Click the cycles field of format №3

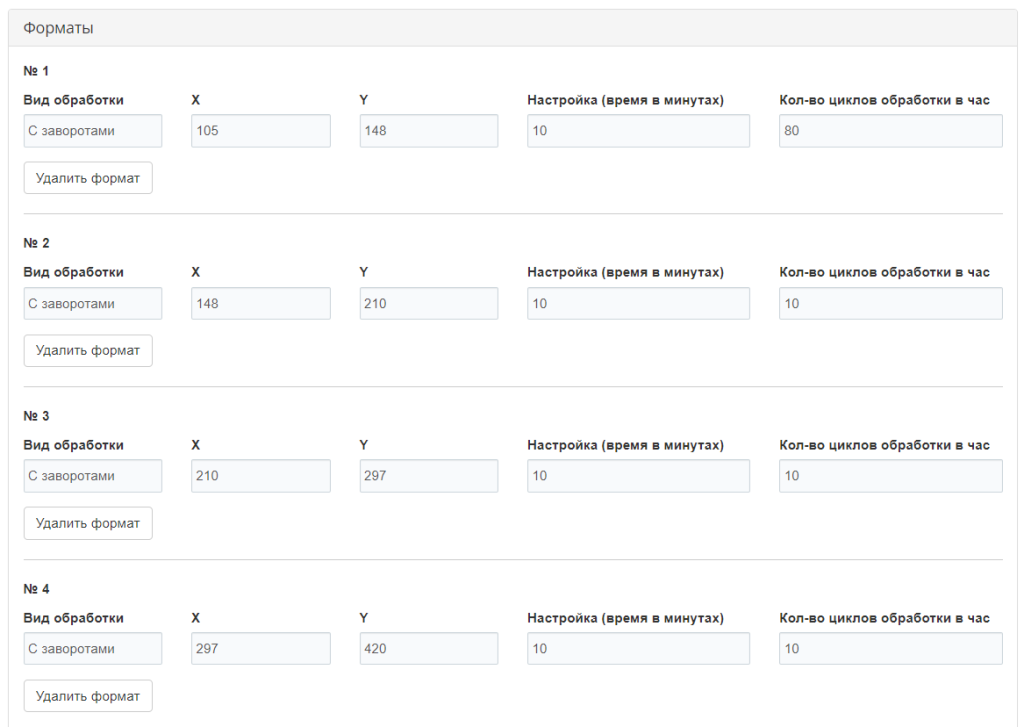(890, 475)
